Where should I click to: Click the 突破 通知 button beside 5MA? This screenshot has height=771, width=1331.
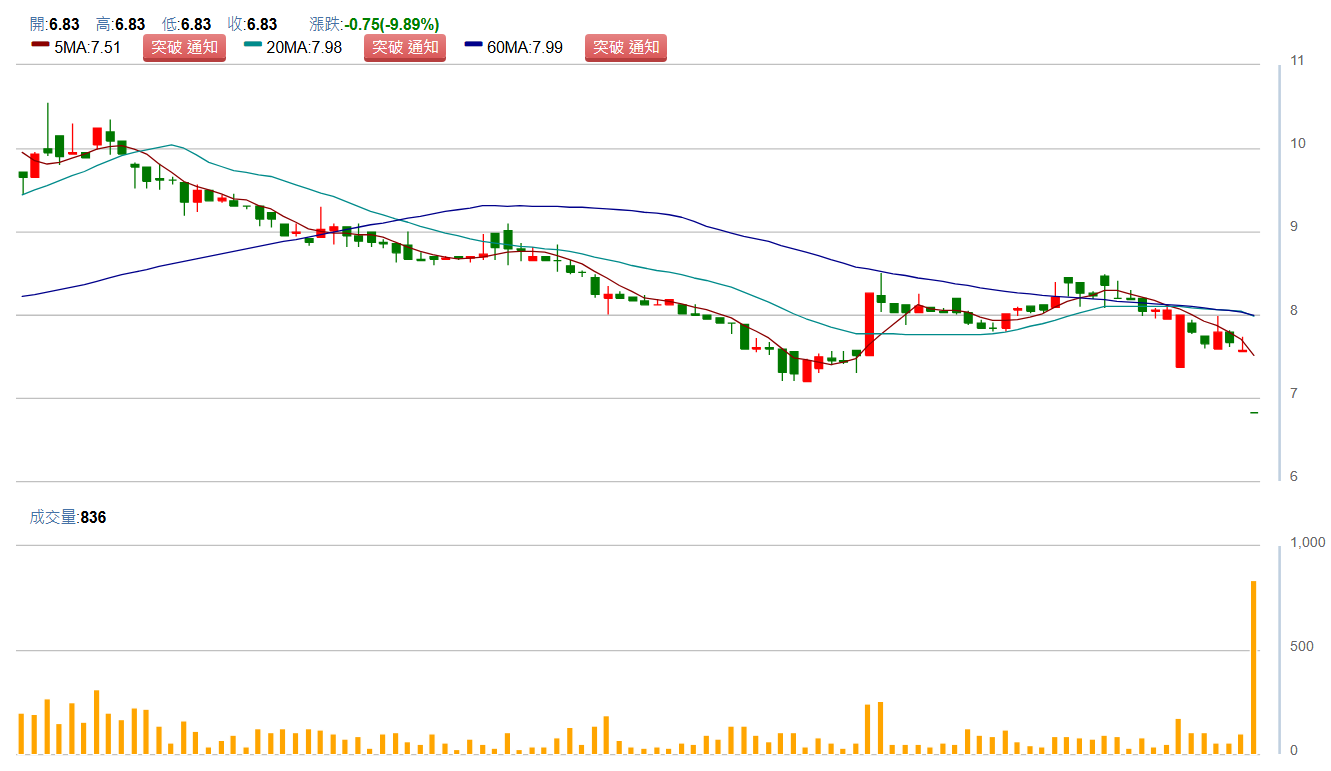[x=184, y=47]
